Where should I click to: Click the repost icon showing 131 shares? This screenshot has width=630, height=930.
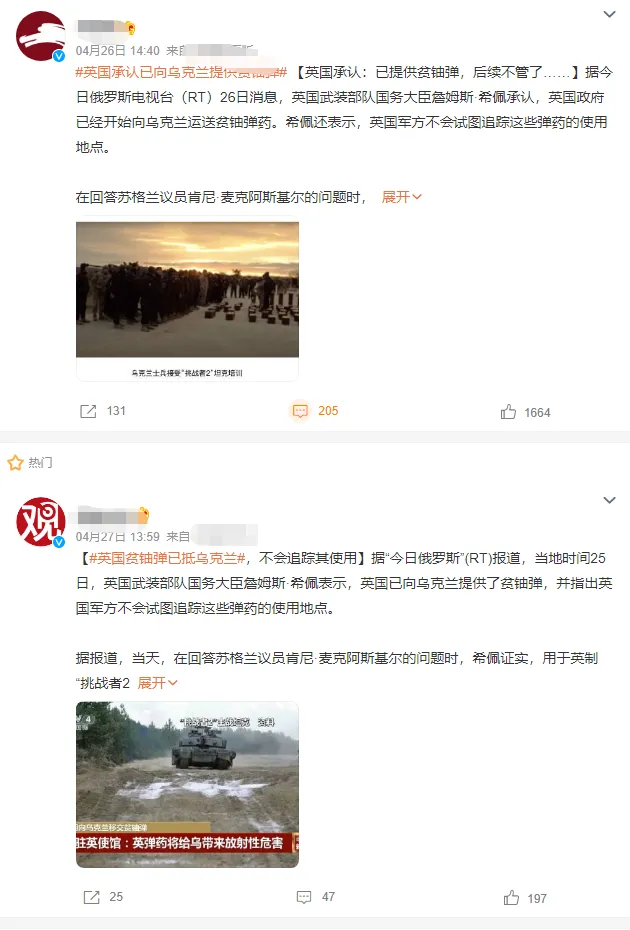88,411
